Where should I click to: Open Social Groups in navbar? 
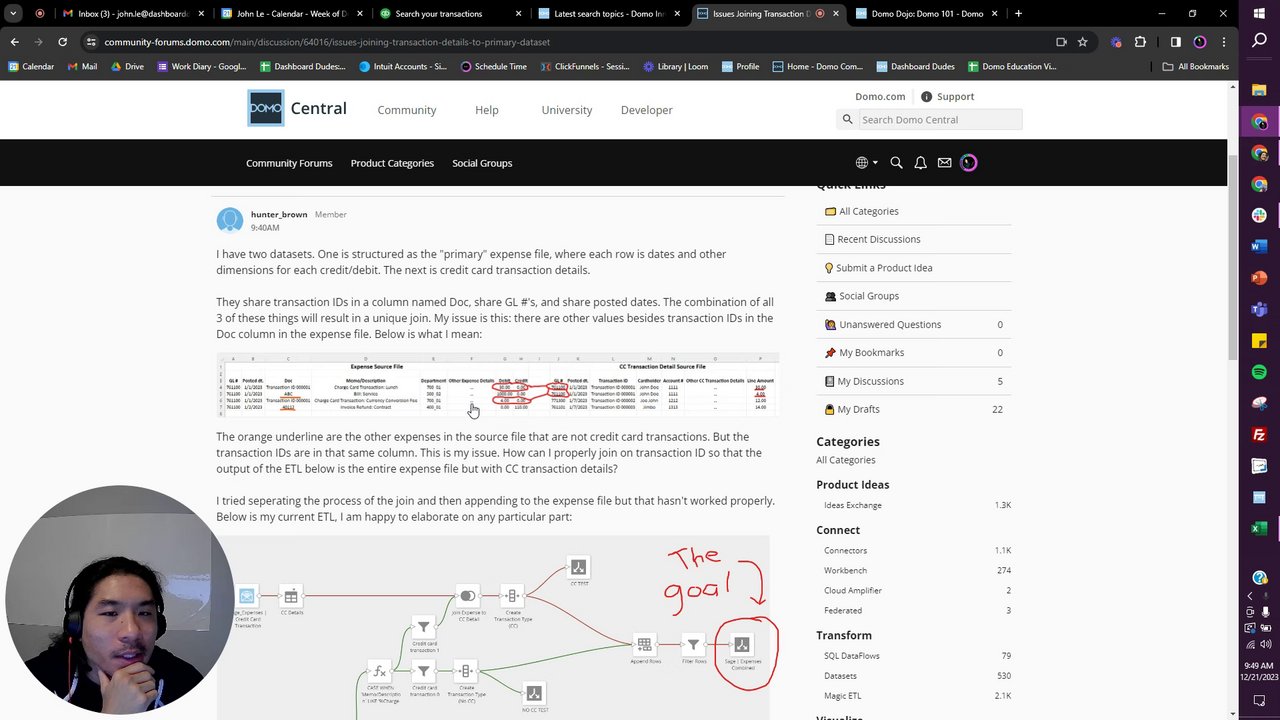482,163
